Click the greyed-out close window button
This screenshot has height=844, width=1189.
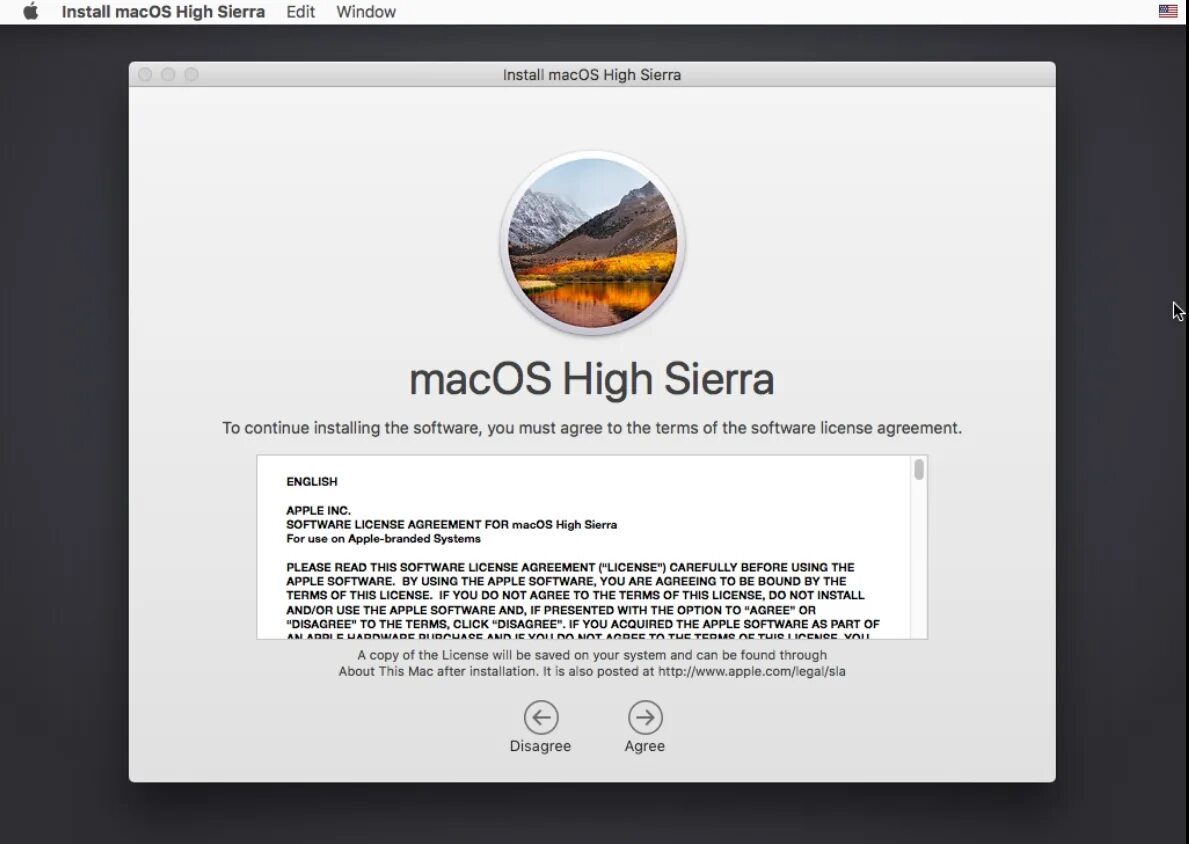[145, 74]
